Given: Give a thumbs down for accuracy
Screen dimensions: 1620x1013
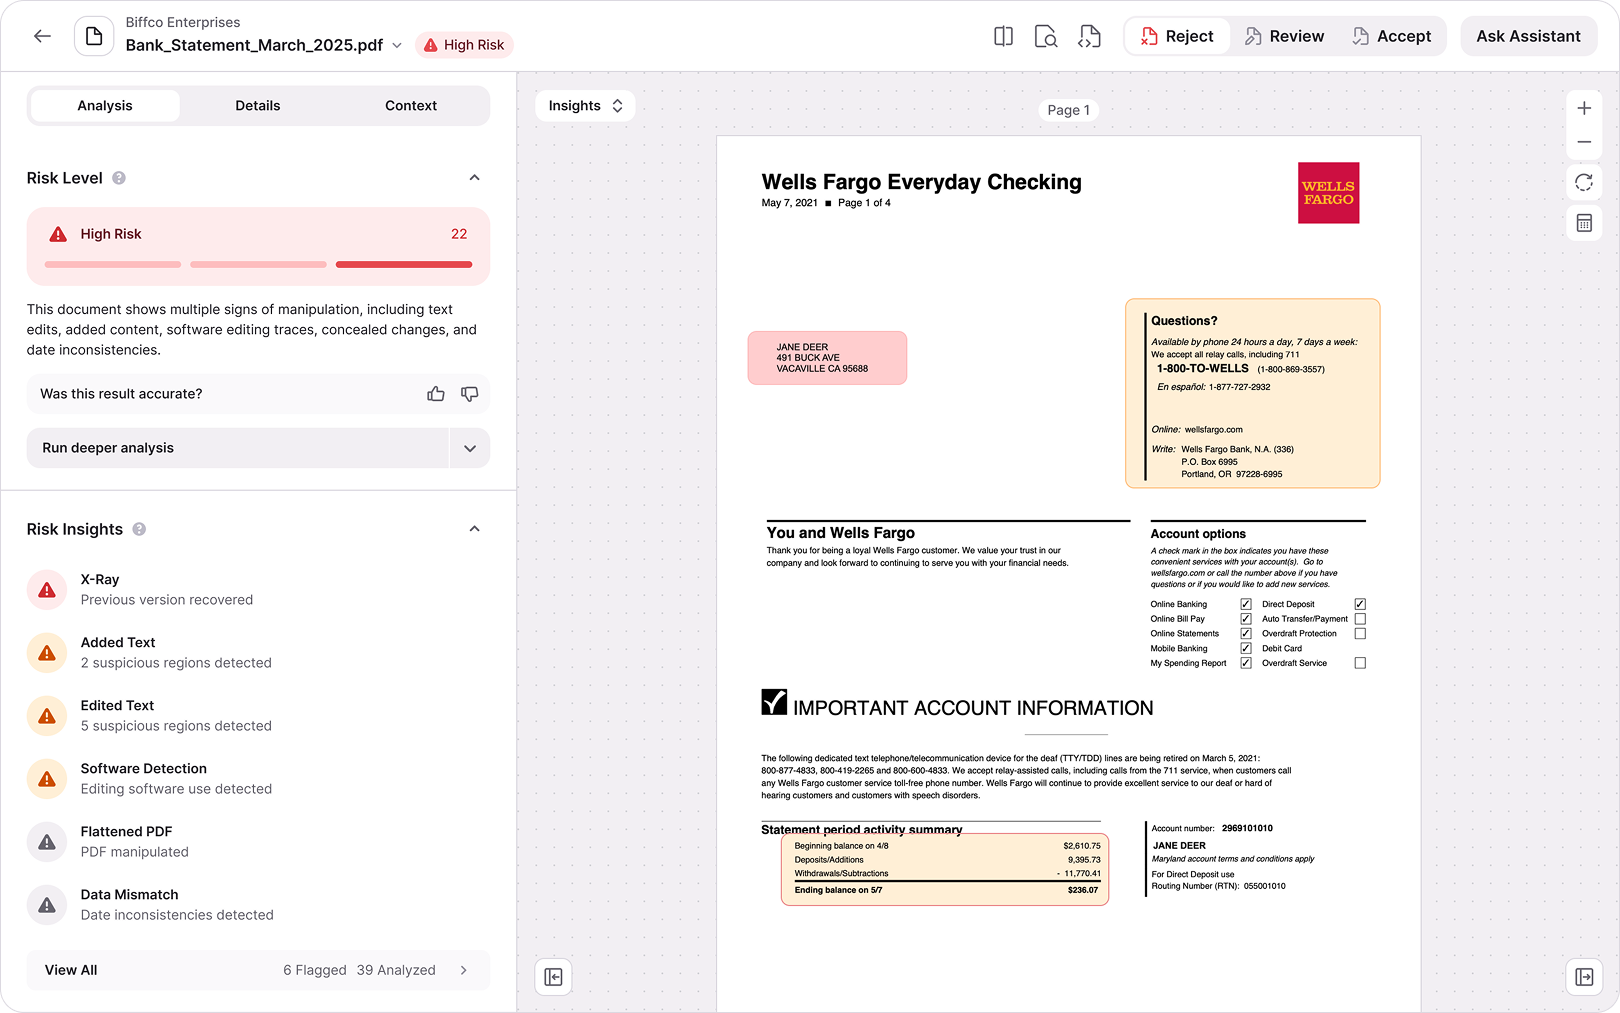Looking at the screenshot, I should coord(469,394).
